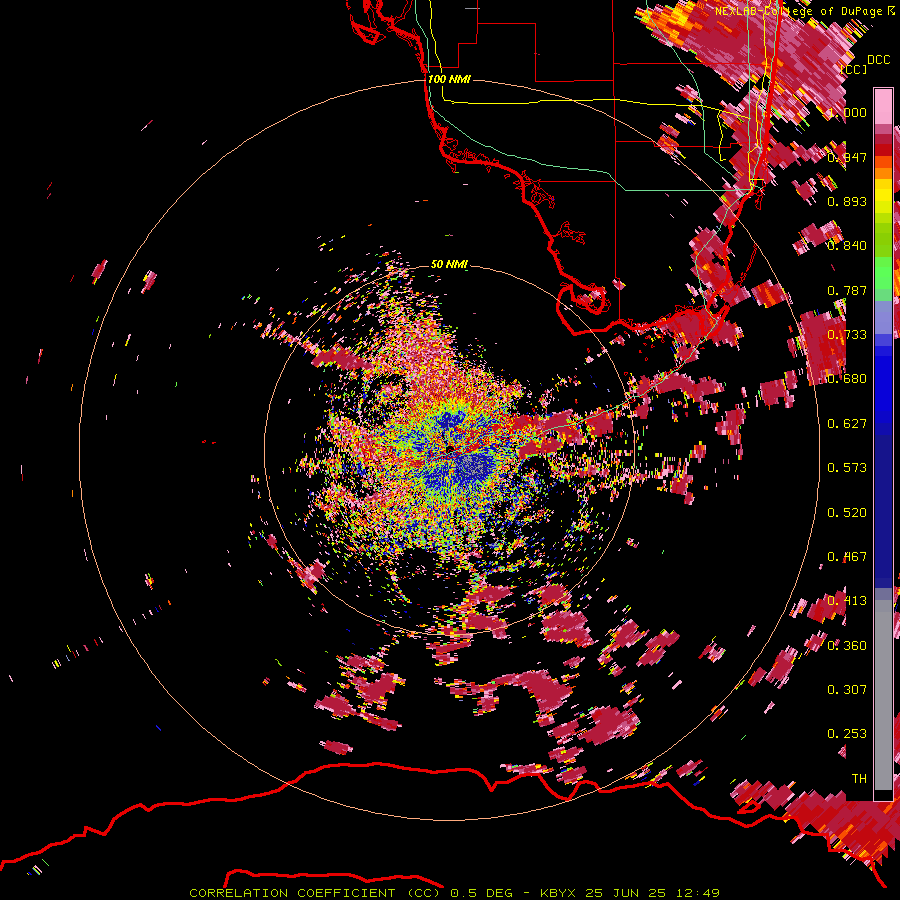Pick the light pink top color bar segment

[x=883, y=107]
